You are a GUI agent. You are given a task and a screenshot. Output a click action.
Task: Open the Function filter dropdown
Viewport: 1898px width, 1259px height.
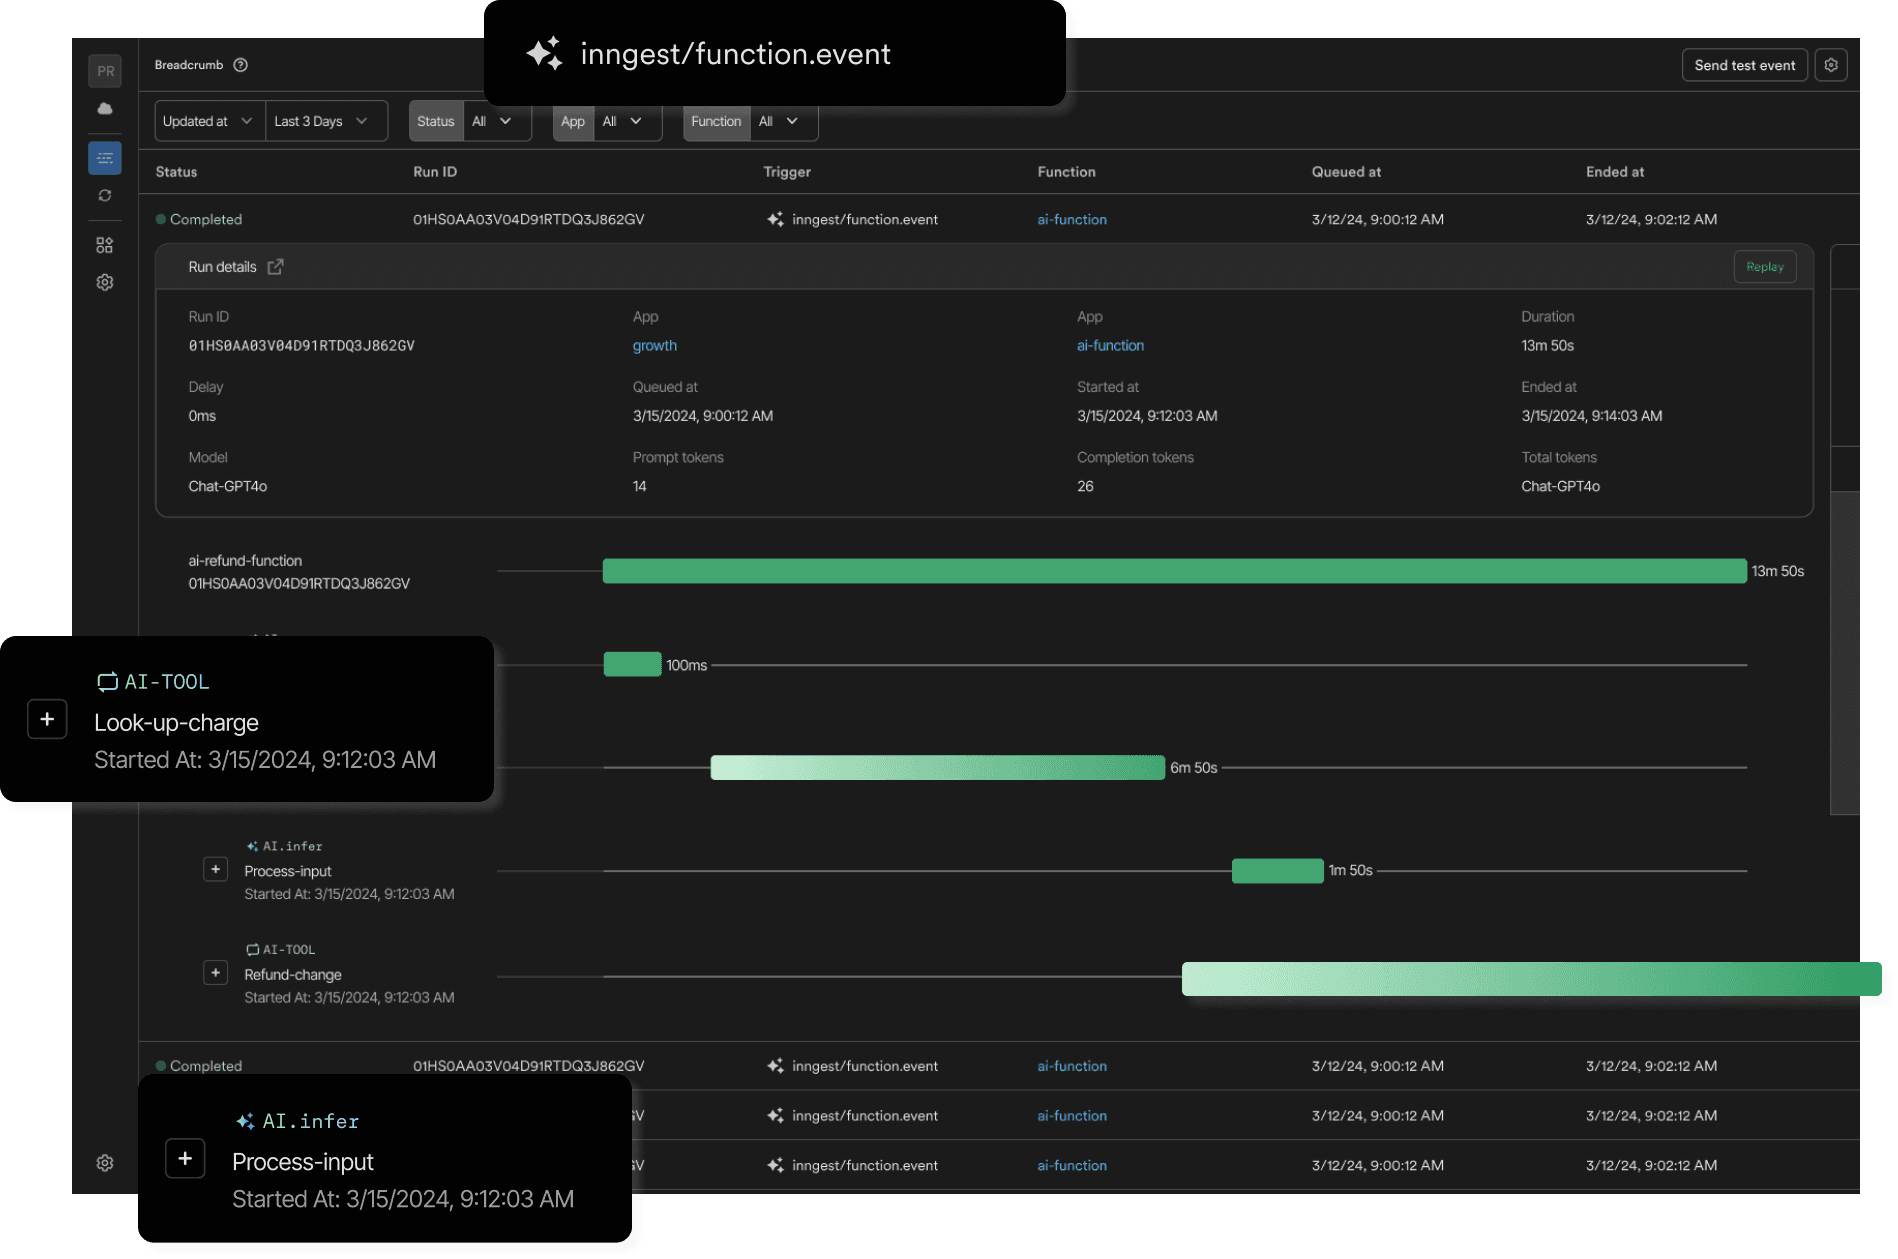[x=778, y=121]
